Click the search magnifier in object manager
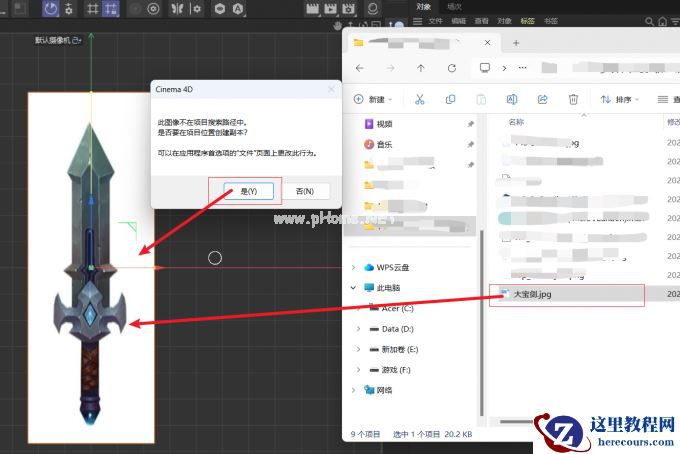Viewport: 680px width, 454px height. pyautogui.click(x=649, y=21)
